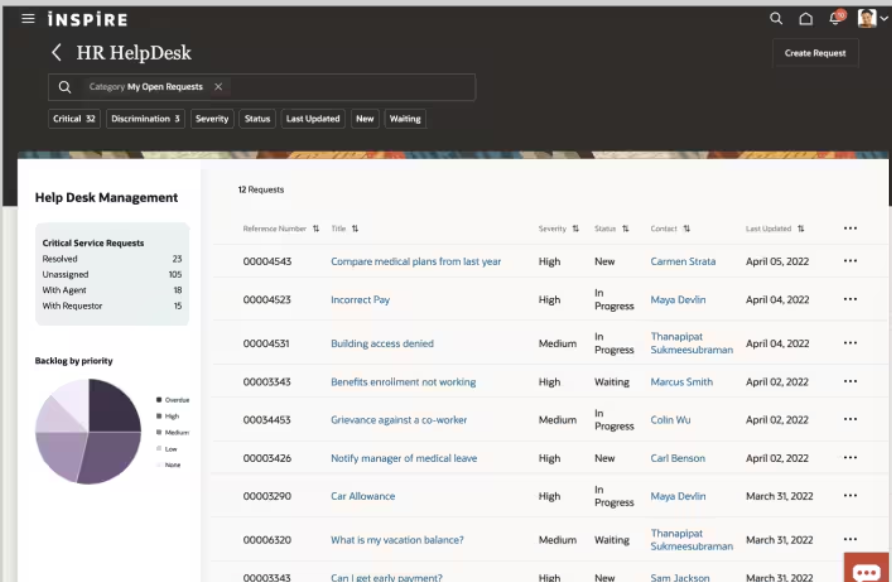892x582 pixels.
Task: Remove the My Open Requests filter
Action: click(x=218, y=87)
